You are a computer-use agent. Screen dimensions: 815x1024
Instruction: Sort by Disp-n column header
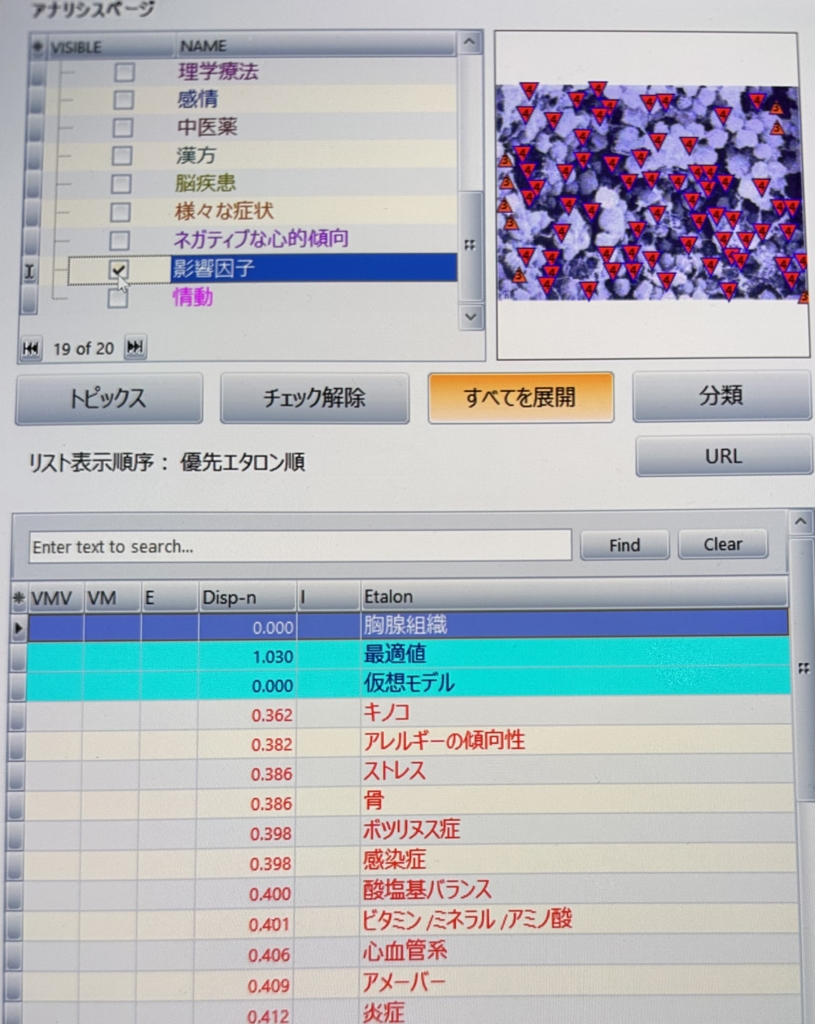tap(246, 597)
